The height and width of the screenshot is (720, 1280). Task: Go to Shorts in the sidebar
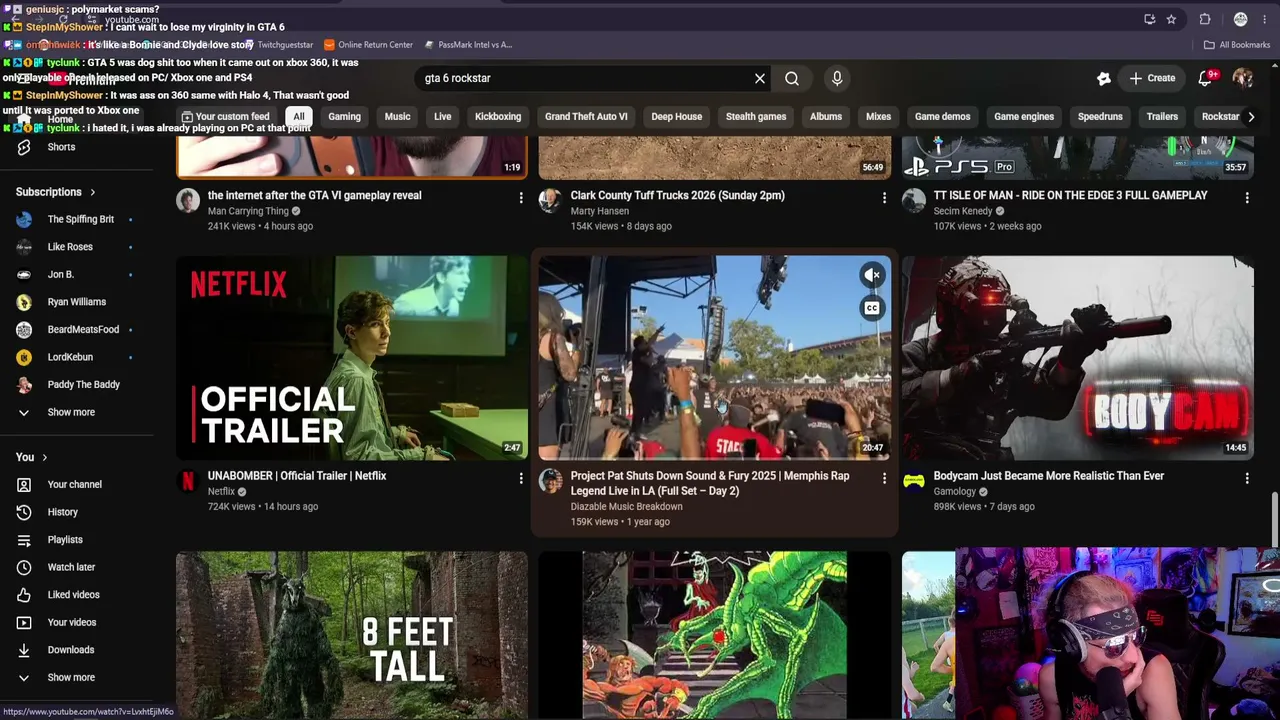[x=61, y=147]
